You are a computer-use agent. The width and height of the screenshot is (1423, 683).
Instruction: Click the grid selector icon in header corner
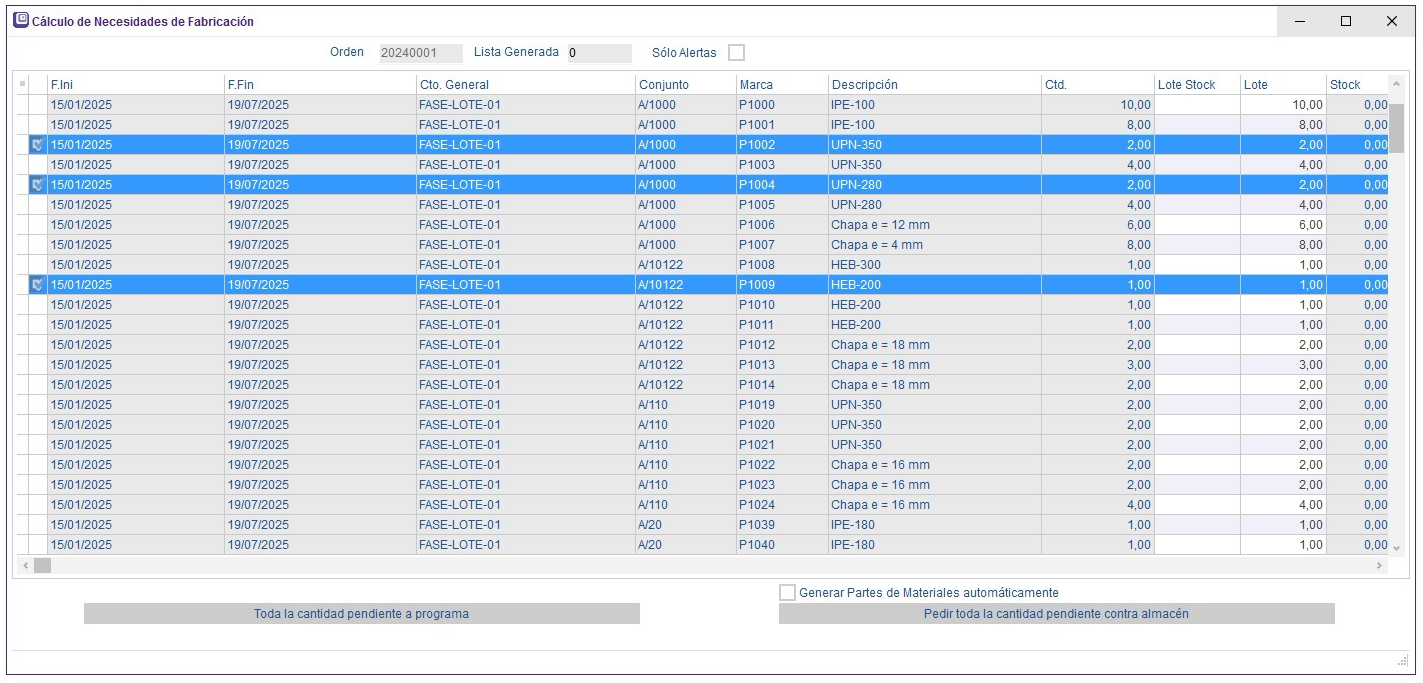tap(23, 84)
